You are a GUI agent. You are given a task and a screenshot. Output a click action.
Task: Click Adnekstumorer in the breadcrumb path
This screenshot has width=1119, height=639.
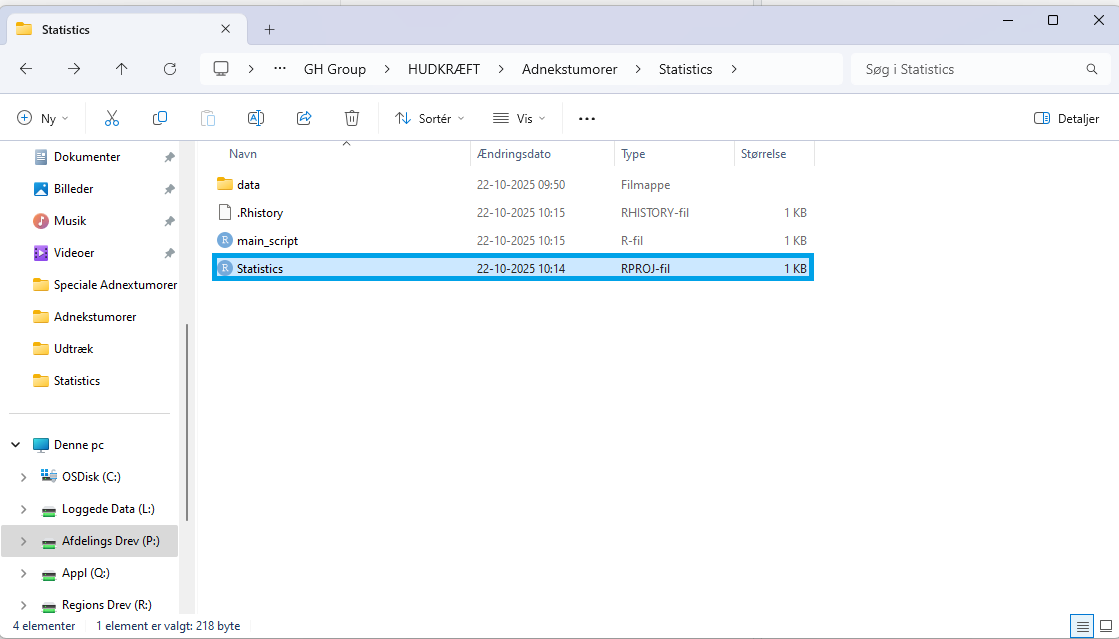click(569, 69)
